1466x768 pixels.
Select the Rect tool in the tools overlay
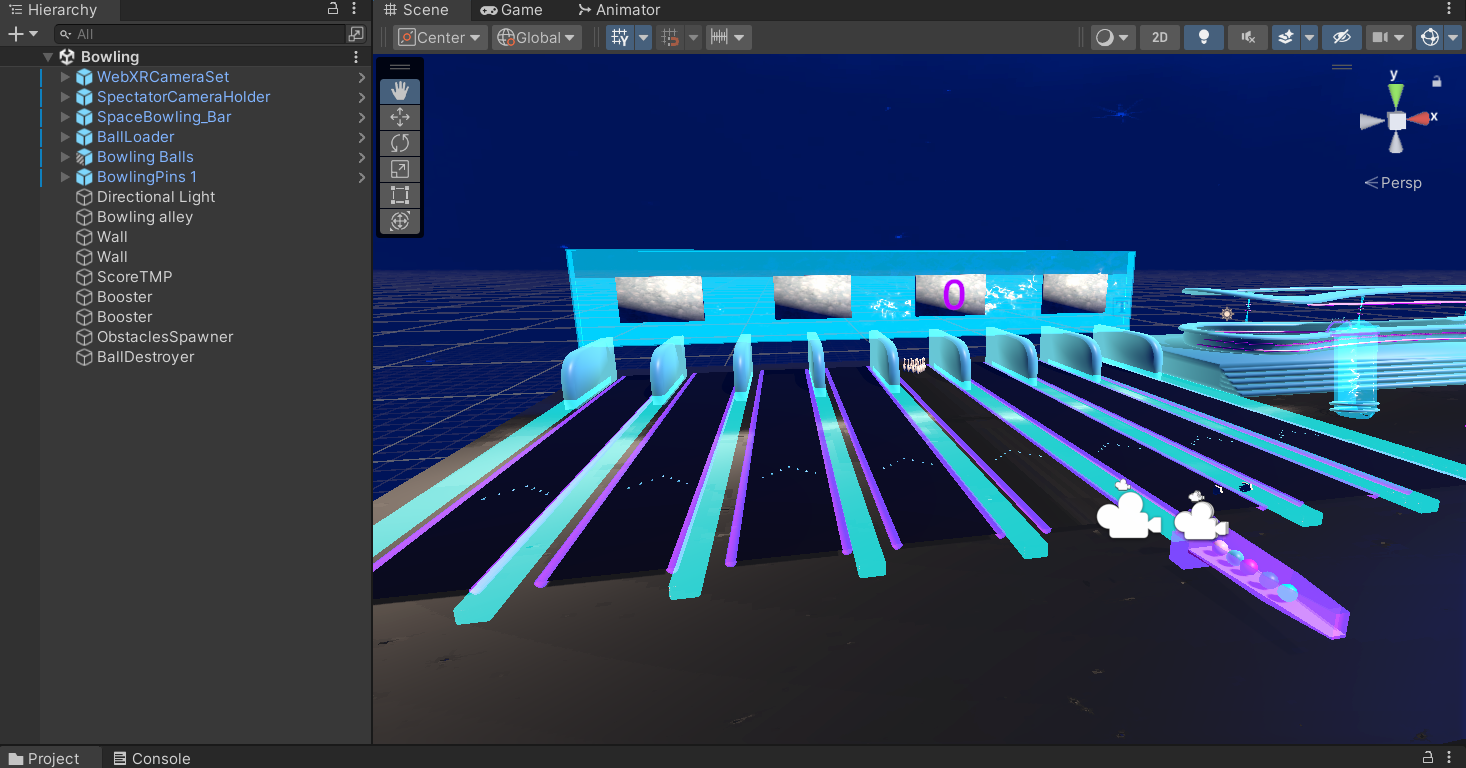pos(400,195)
